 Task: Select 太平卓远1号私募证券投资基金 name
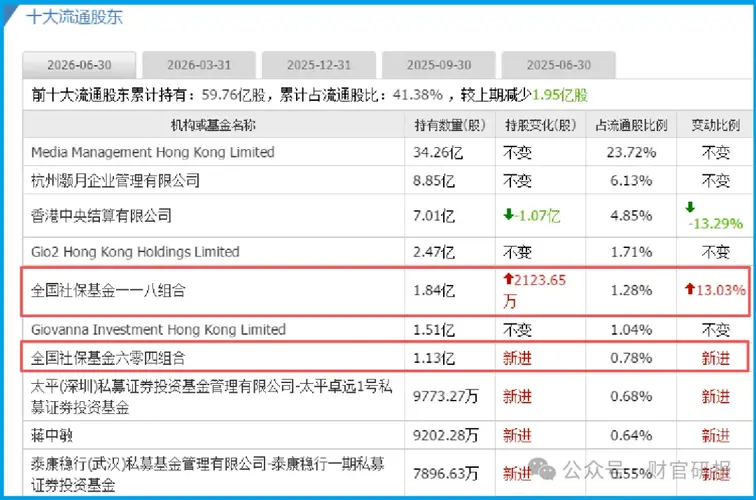[x=212, y=396]
